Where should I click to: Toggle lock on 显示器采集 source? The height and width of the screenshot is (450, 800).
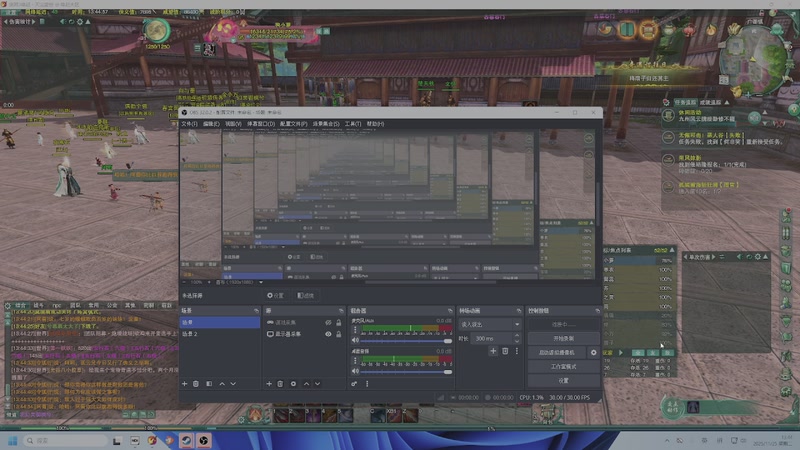pyautogui.click(x=338, y=334)
